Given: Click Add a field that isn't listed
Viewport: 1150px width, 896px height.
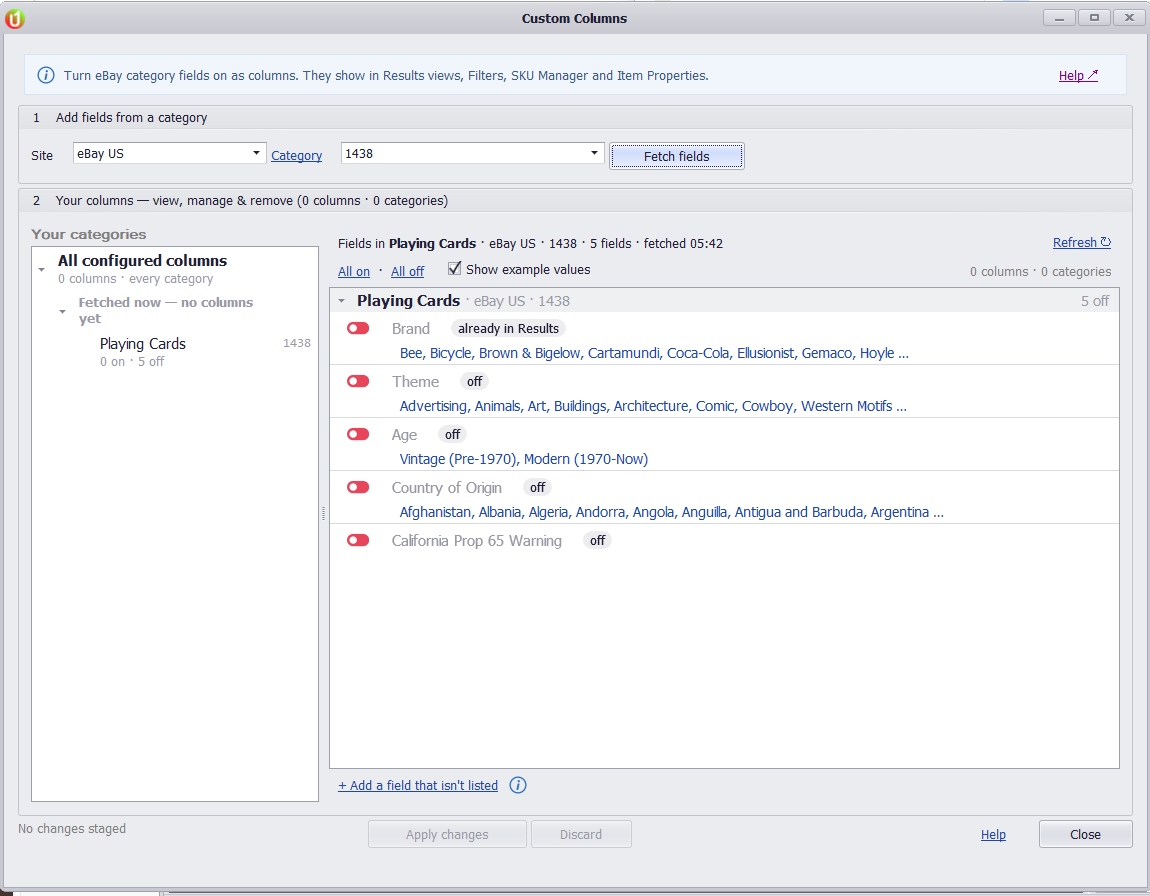Looking at the screenshot, I should pyautogui.click(x=418, y=785).
